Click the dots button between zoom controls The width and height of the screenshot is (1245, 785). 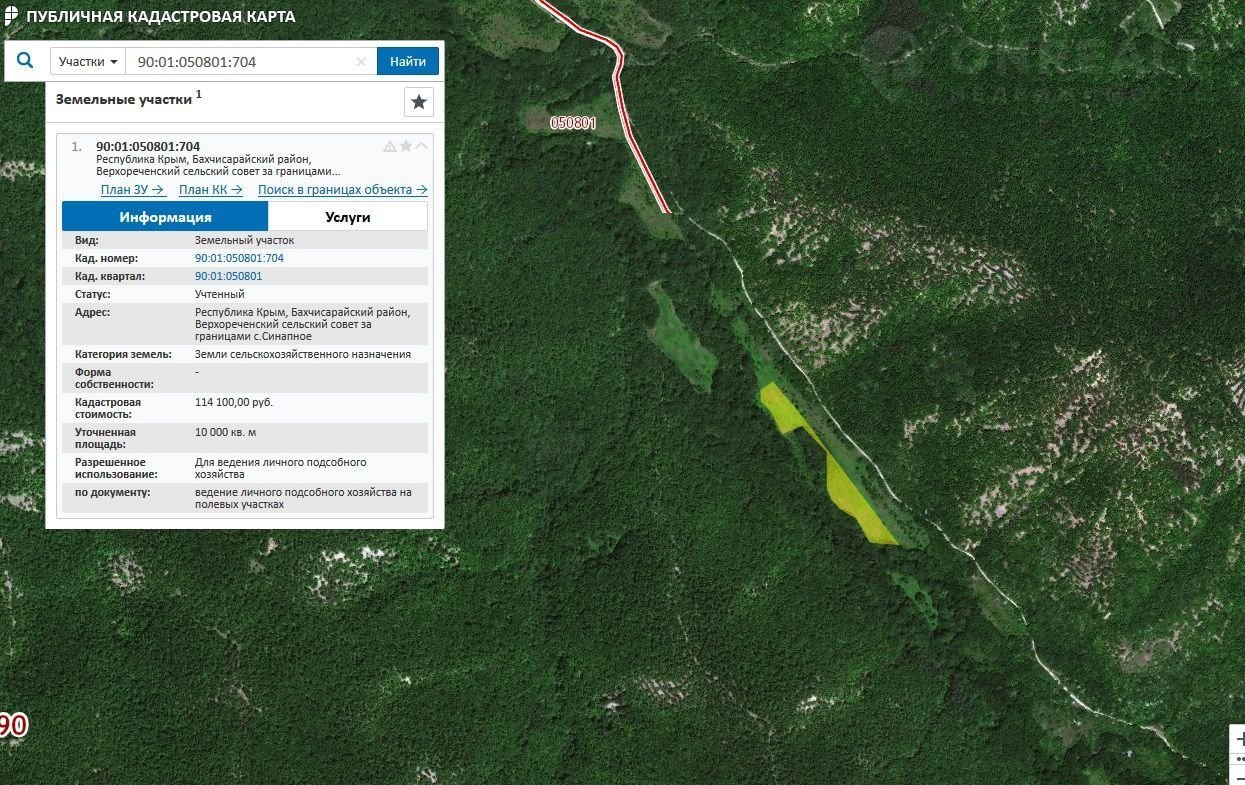1238,759
